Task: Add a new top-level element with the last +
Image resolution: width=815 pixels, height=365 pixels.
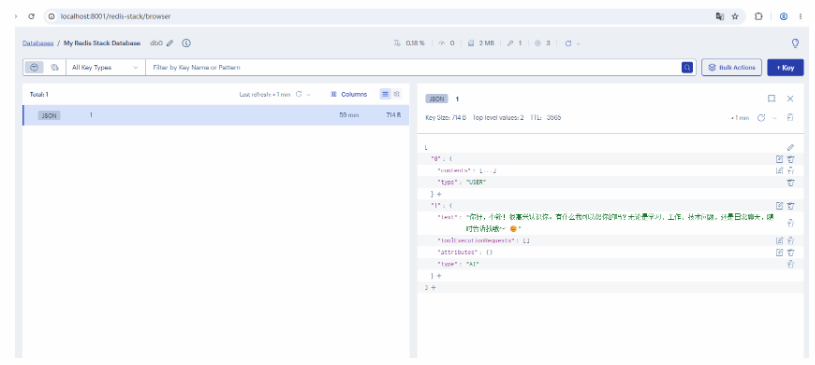Action: [x=433, y=288]
